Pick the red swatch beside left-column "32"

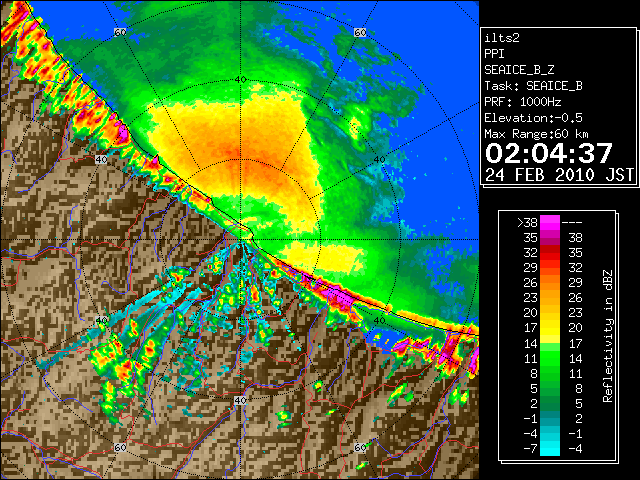click(550, 253)
